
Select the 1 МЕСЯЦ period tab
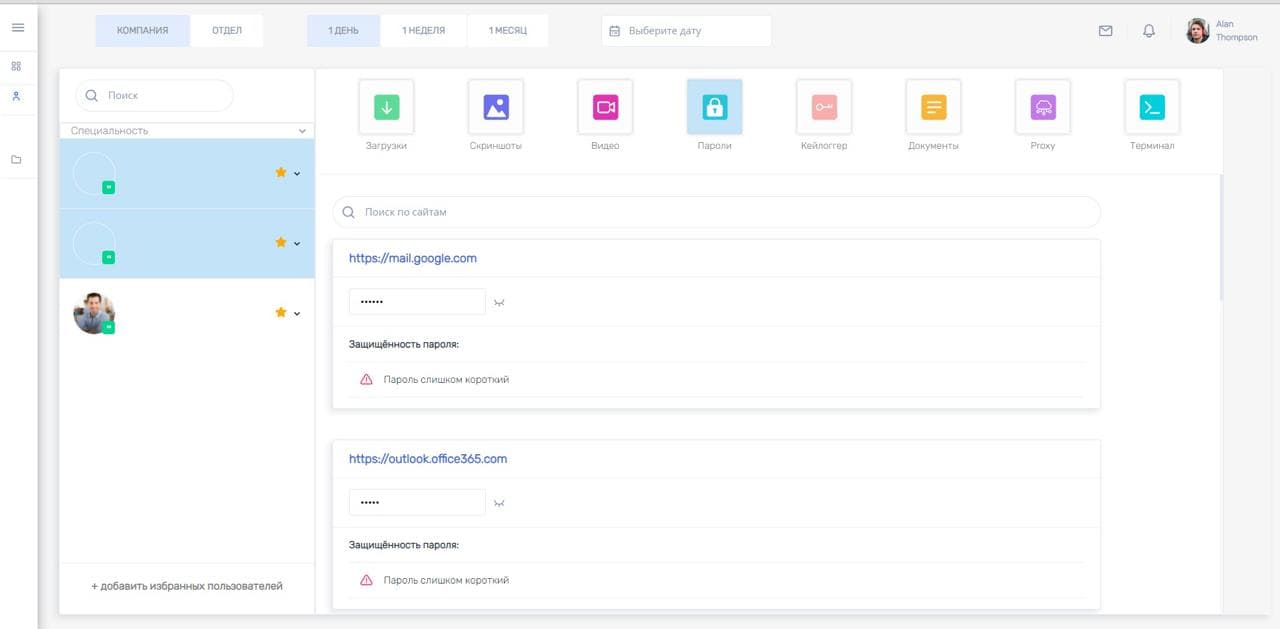(x=507, y=31)
